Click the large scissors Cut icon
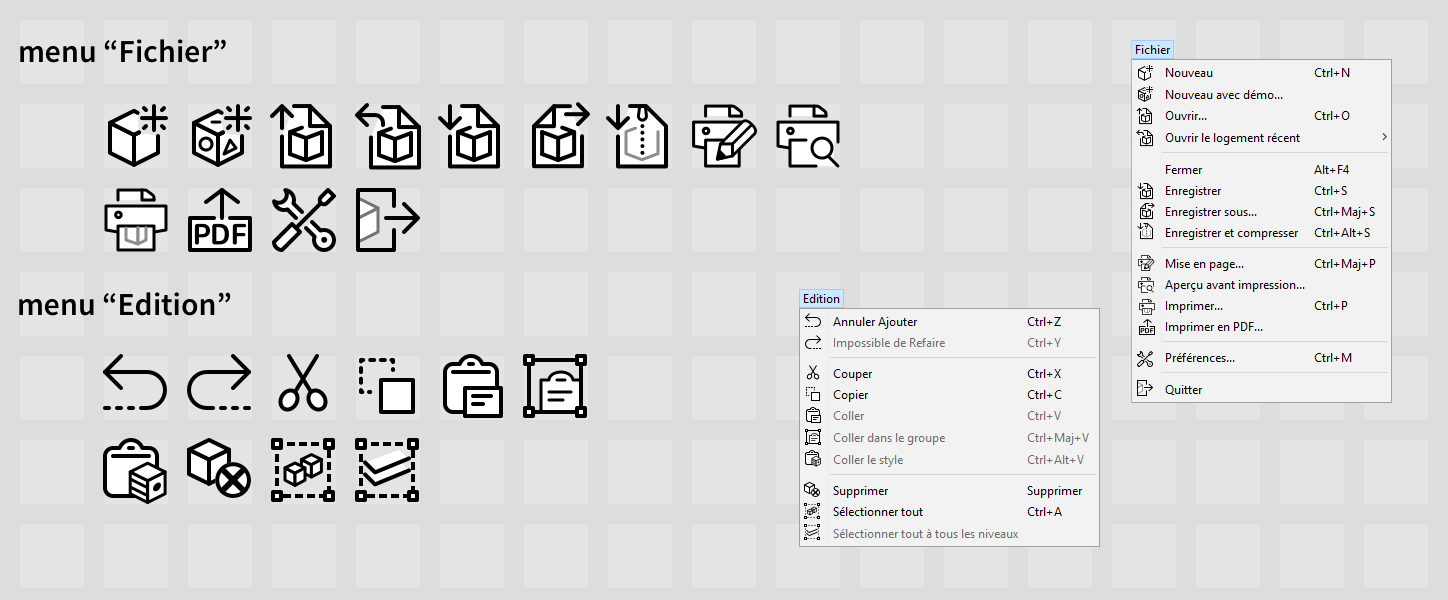This screenshot has width=1448, height=600. (x=303, y=383)
